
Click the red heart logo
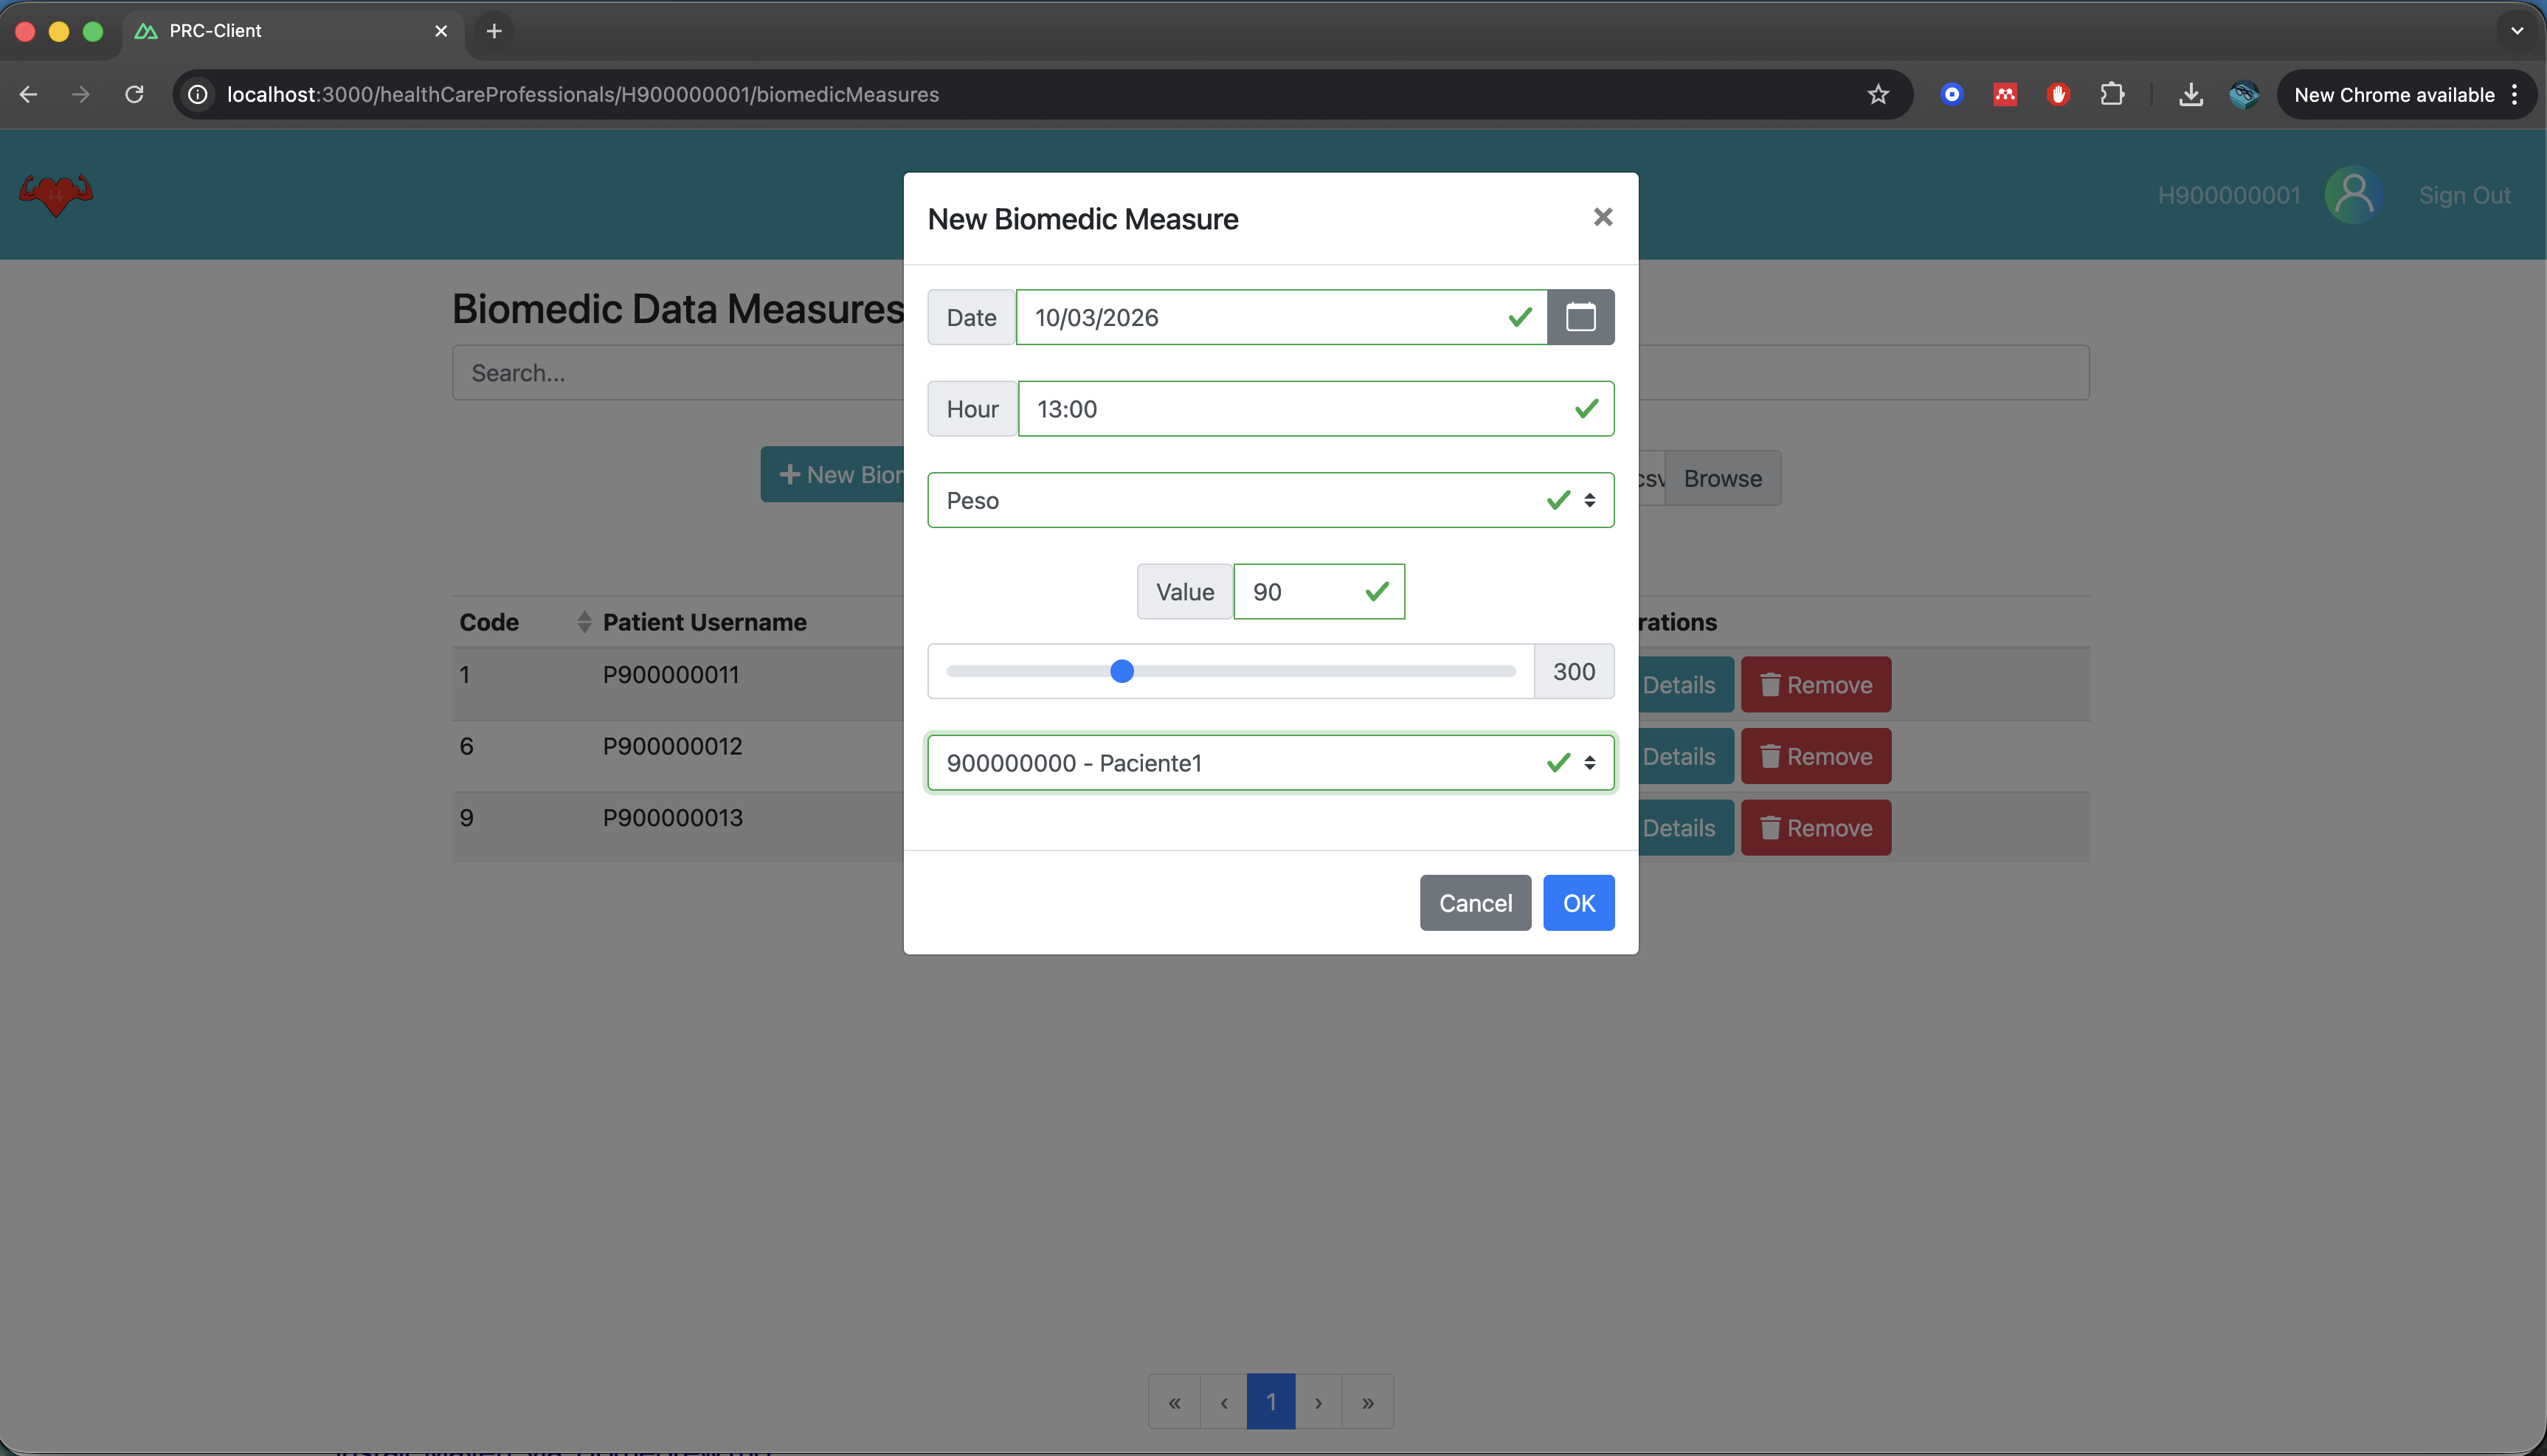(x=56, y=194)
